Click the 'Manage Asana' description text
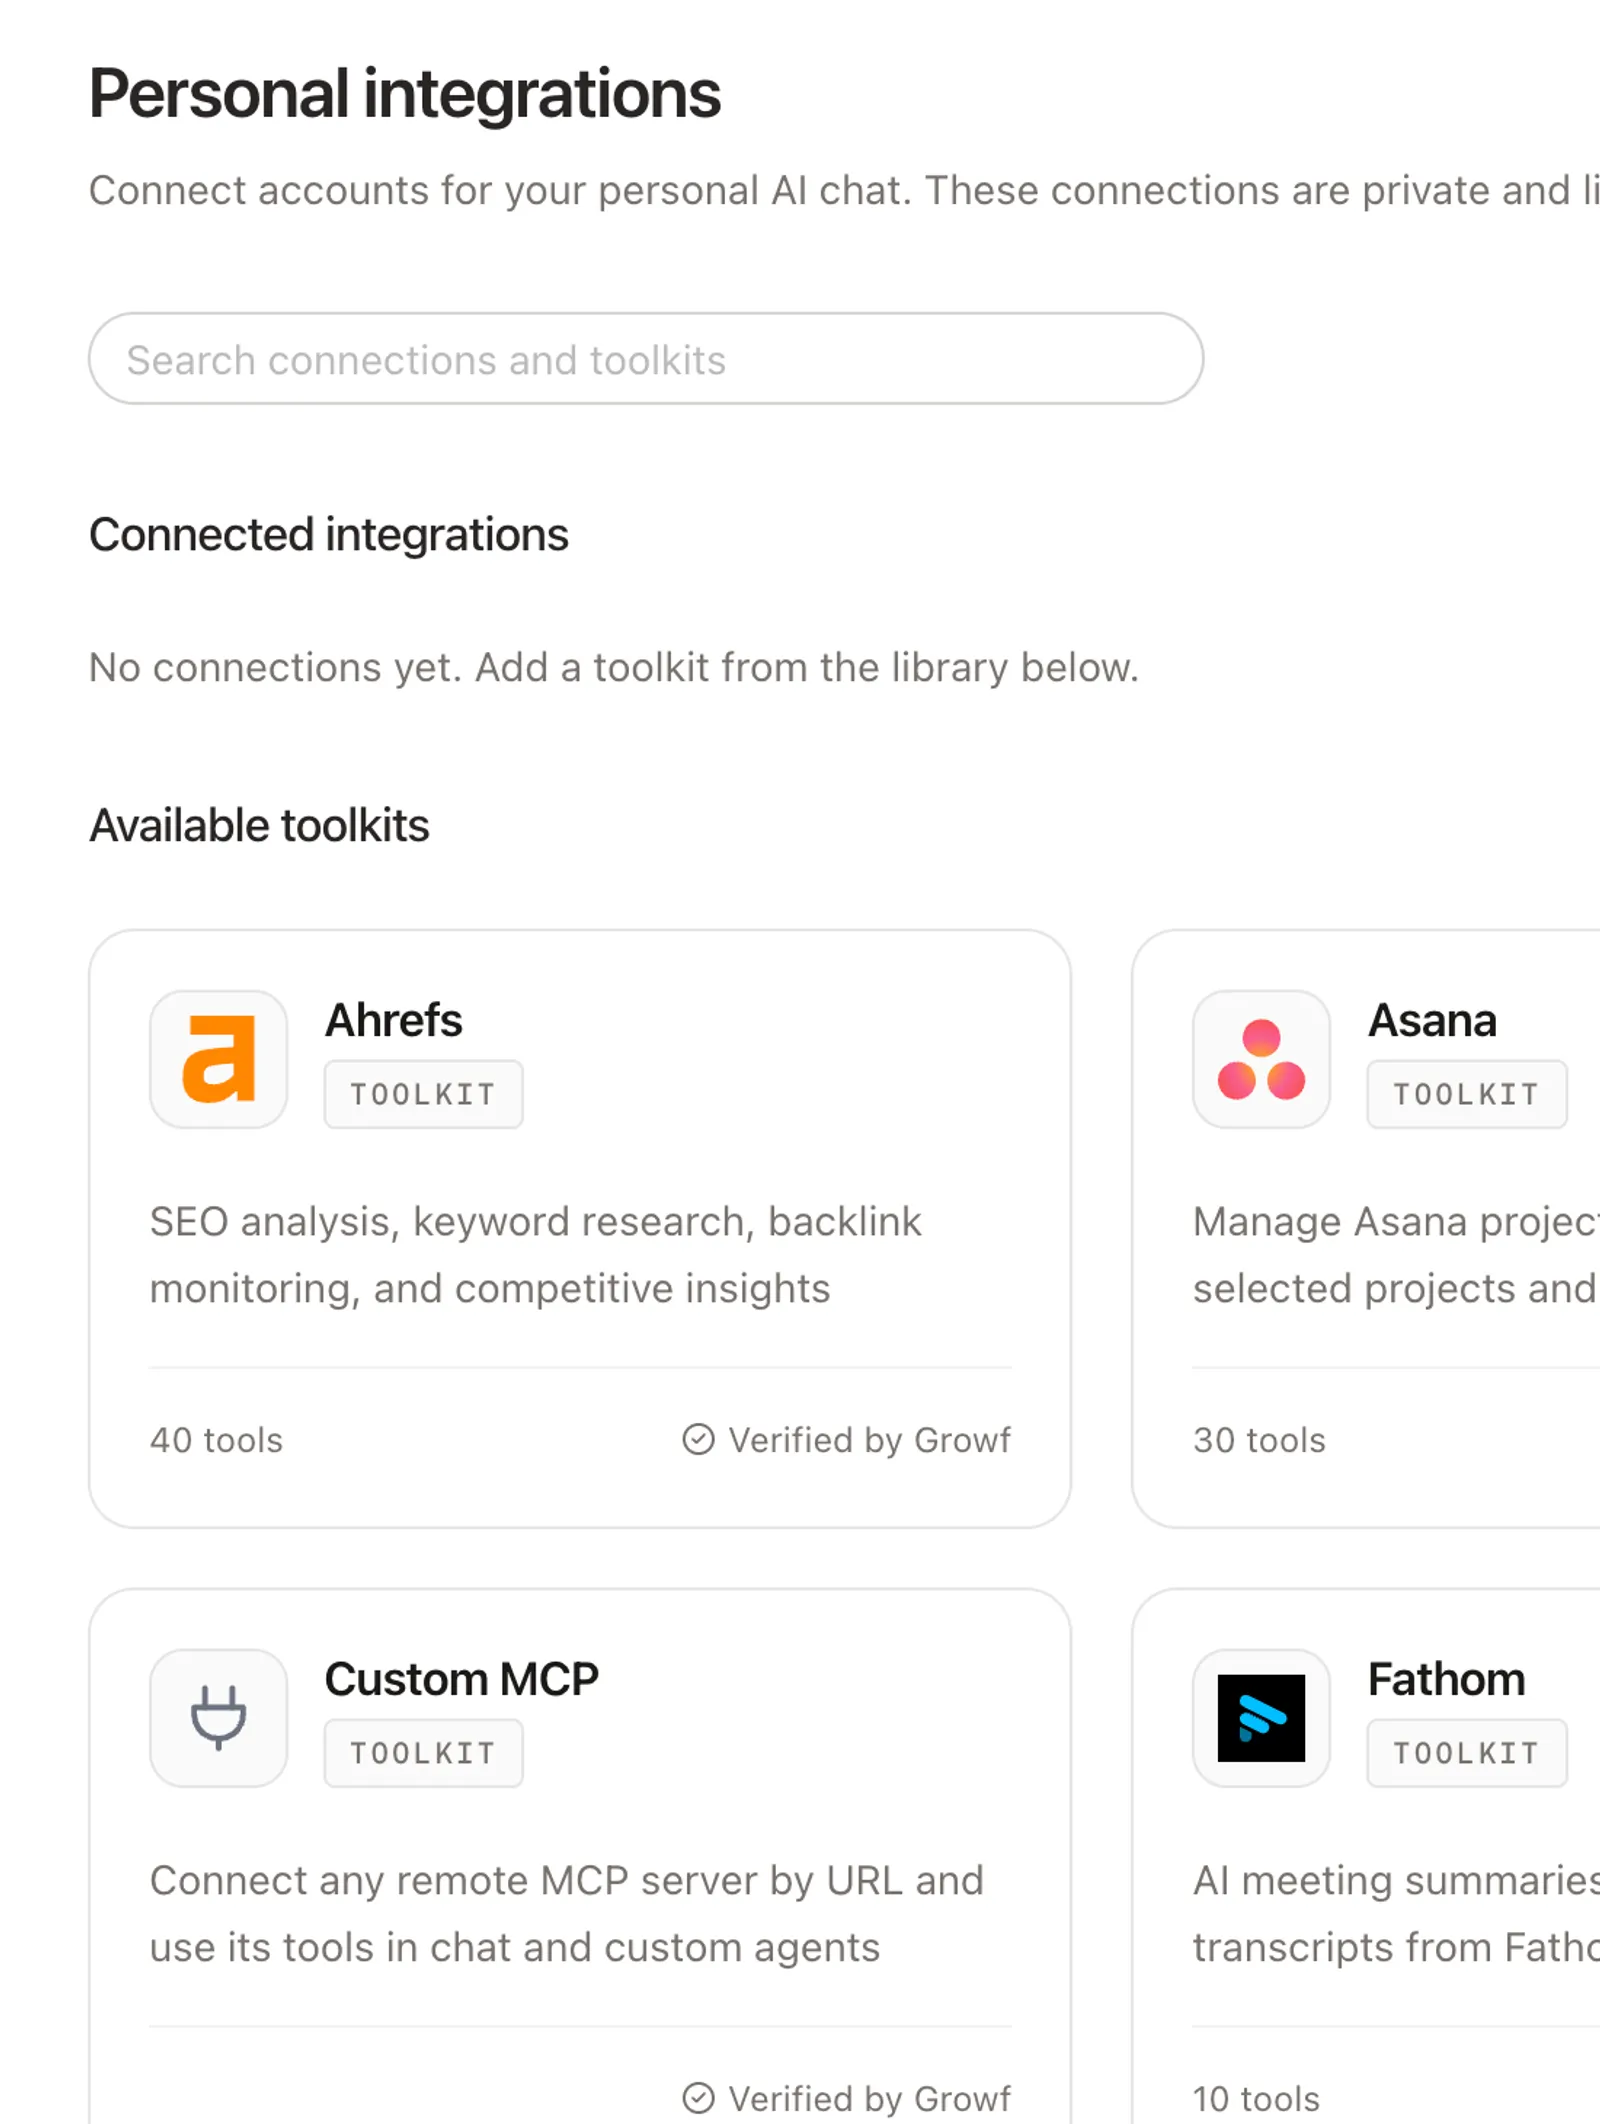Viewport: 1600px width, 2124px height. (x=1396, y=1255)
